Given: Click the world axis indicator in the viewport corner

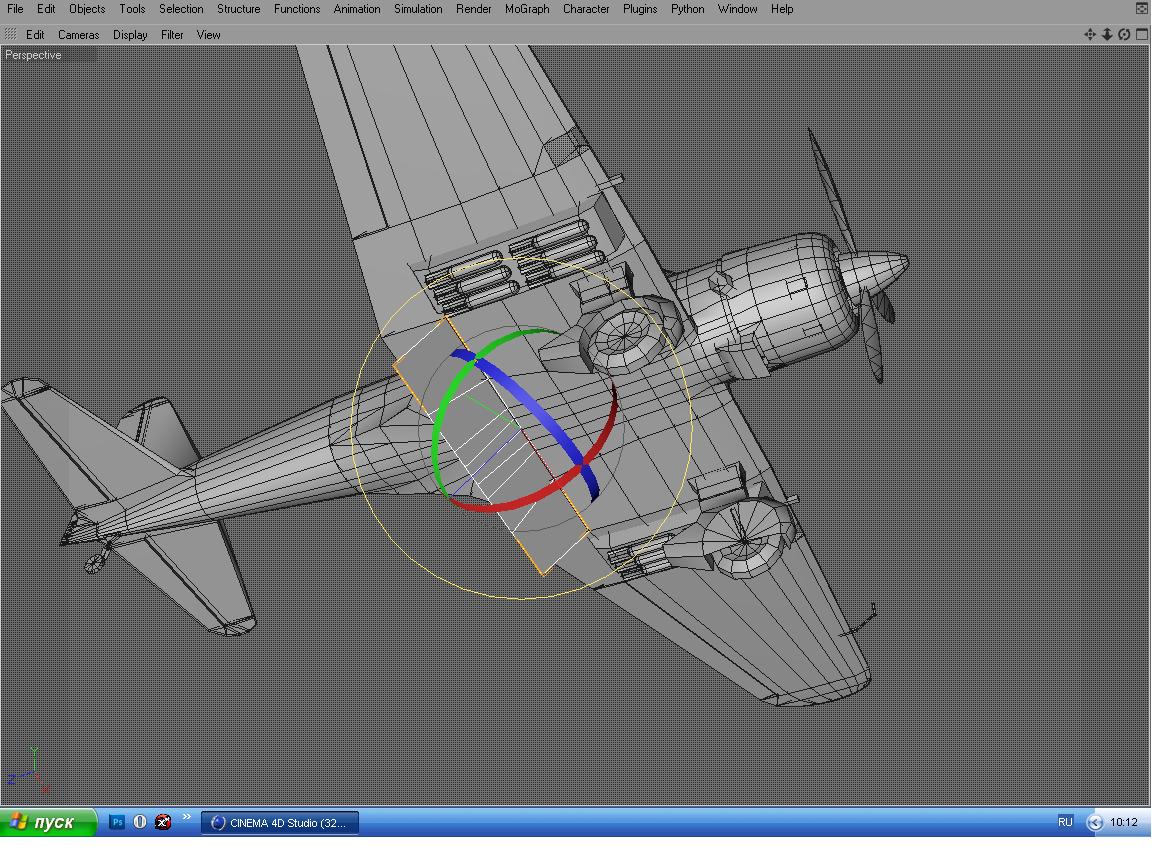Looking at the screenshot, I should click(28, 771).
